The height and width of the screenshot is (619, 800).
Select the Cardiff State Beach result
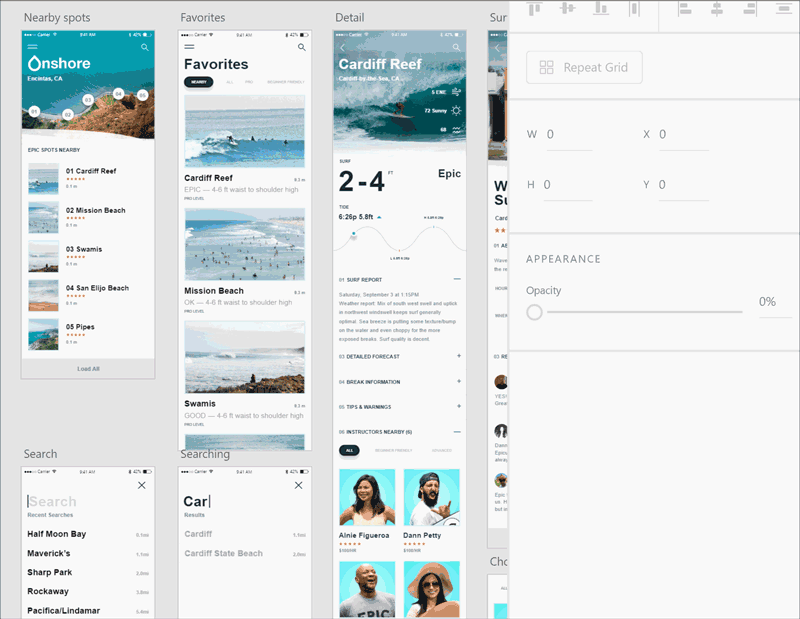point(223,553)
